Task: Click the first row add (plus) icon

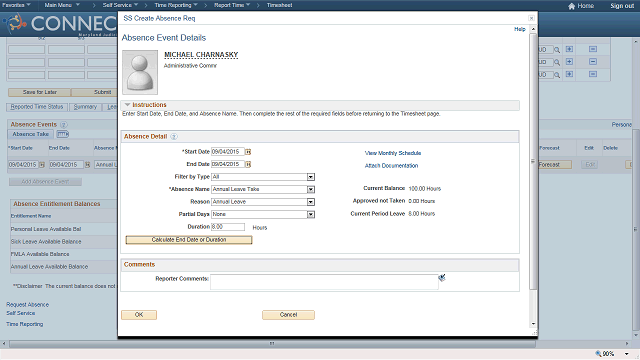Action: (x=569, y=49)
